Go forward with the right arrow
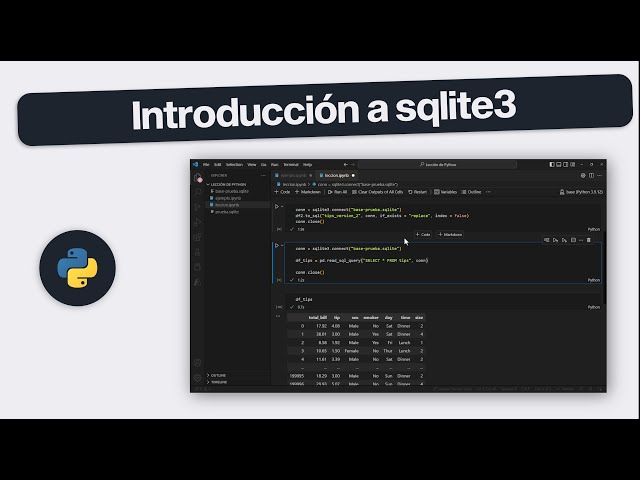Viewport: 640px width, 480px height. click(x=353, y=164)
